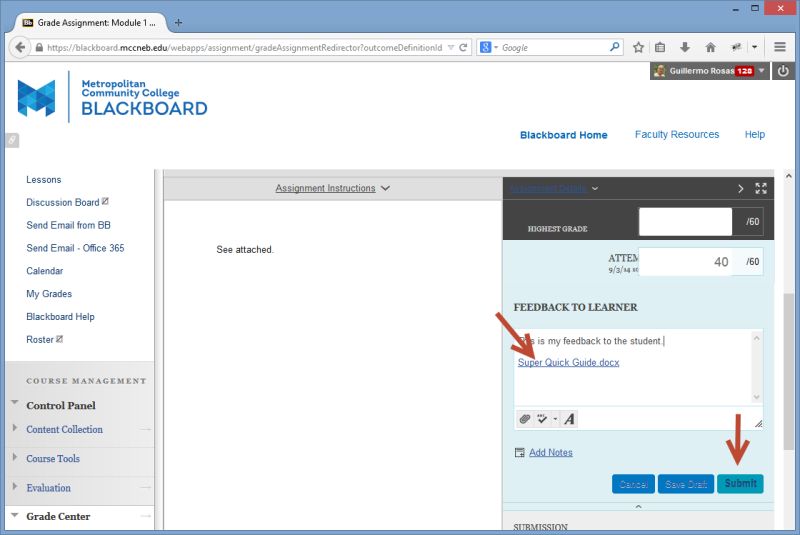Viewport: 800px width, 535px height.
Task: Bookmark this page with the star icon
Action: (x=638, y=47)
